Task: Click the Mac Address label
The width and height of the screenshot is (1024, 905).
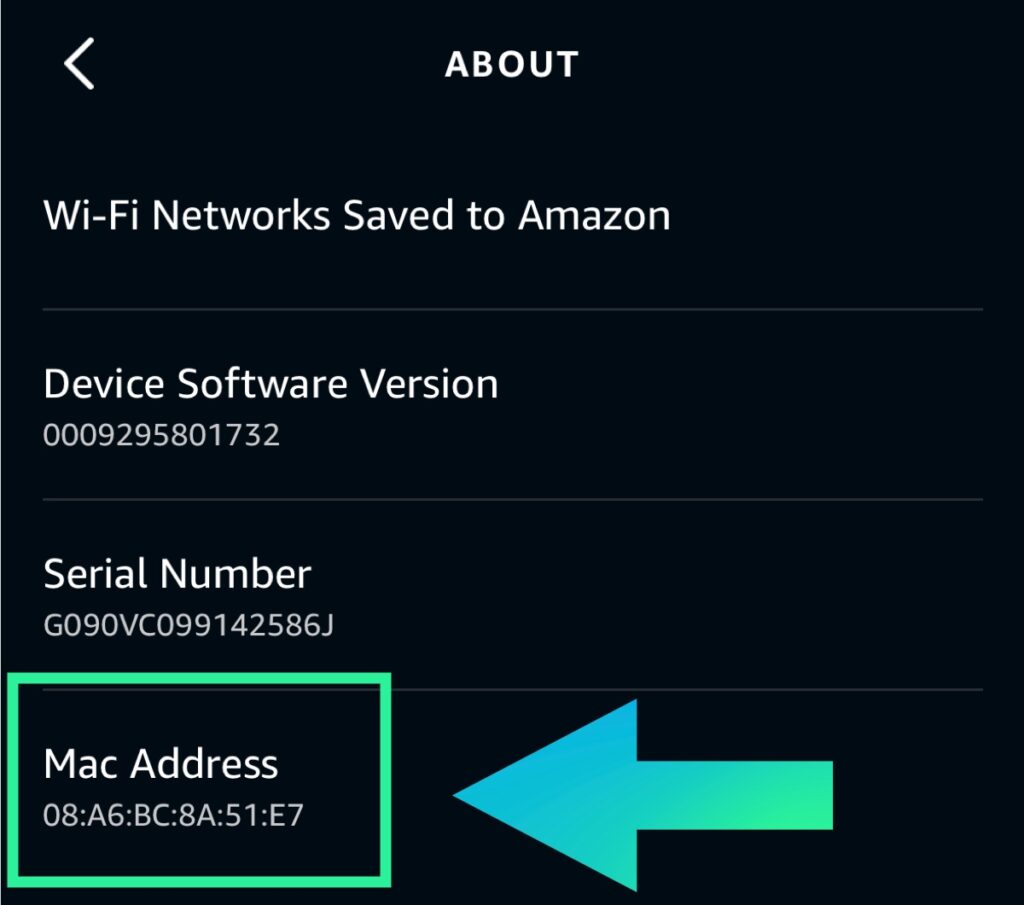Action: click(x=160, y=763)
